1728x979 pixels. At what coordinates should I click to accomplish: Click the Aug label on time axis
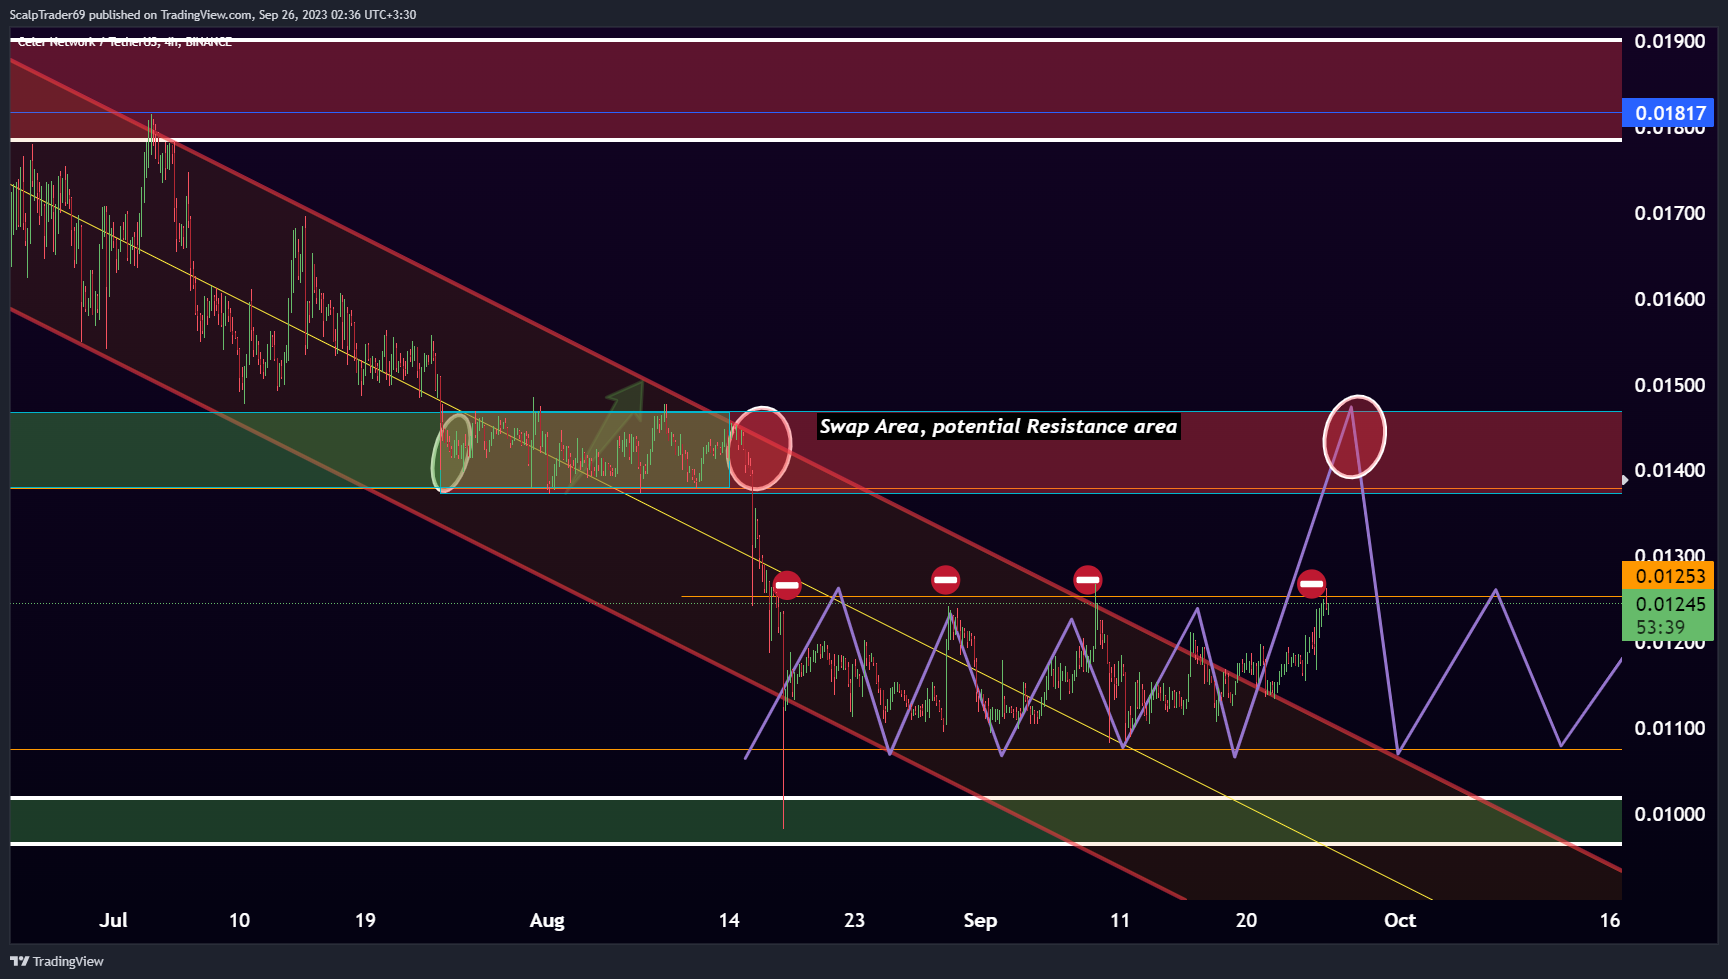(x=547, y=920)
